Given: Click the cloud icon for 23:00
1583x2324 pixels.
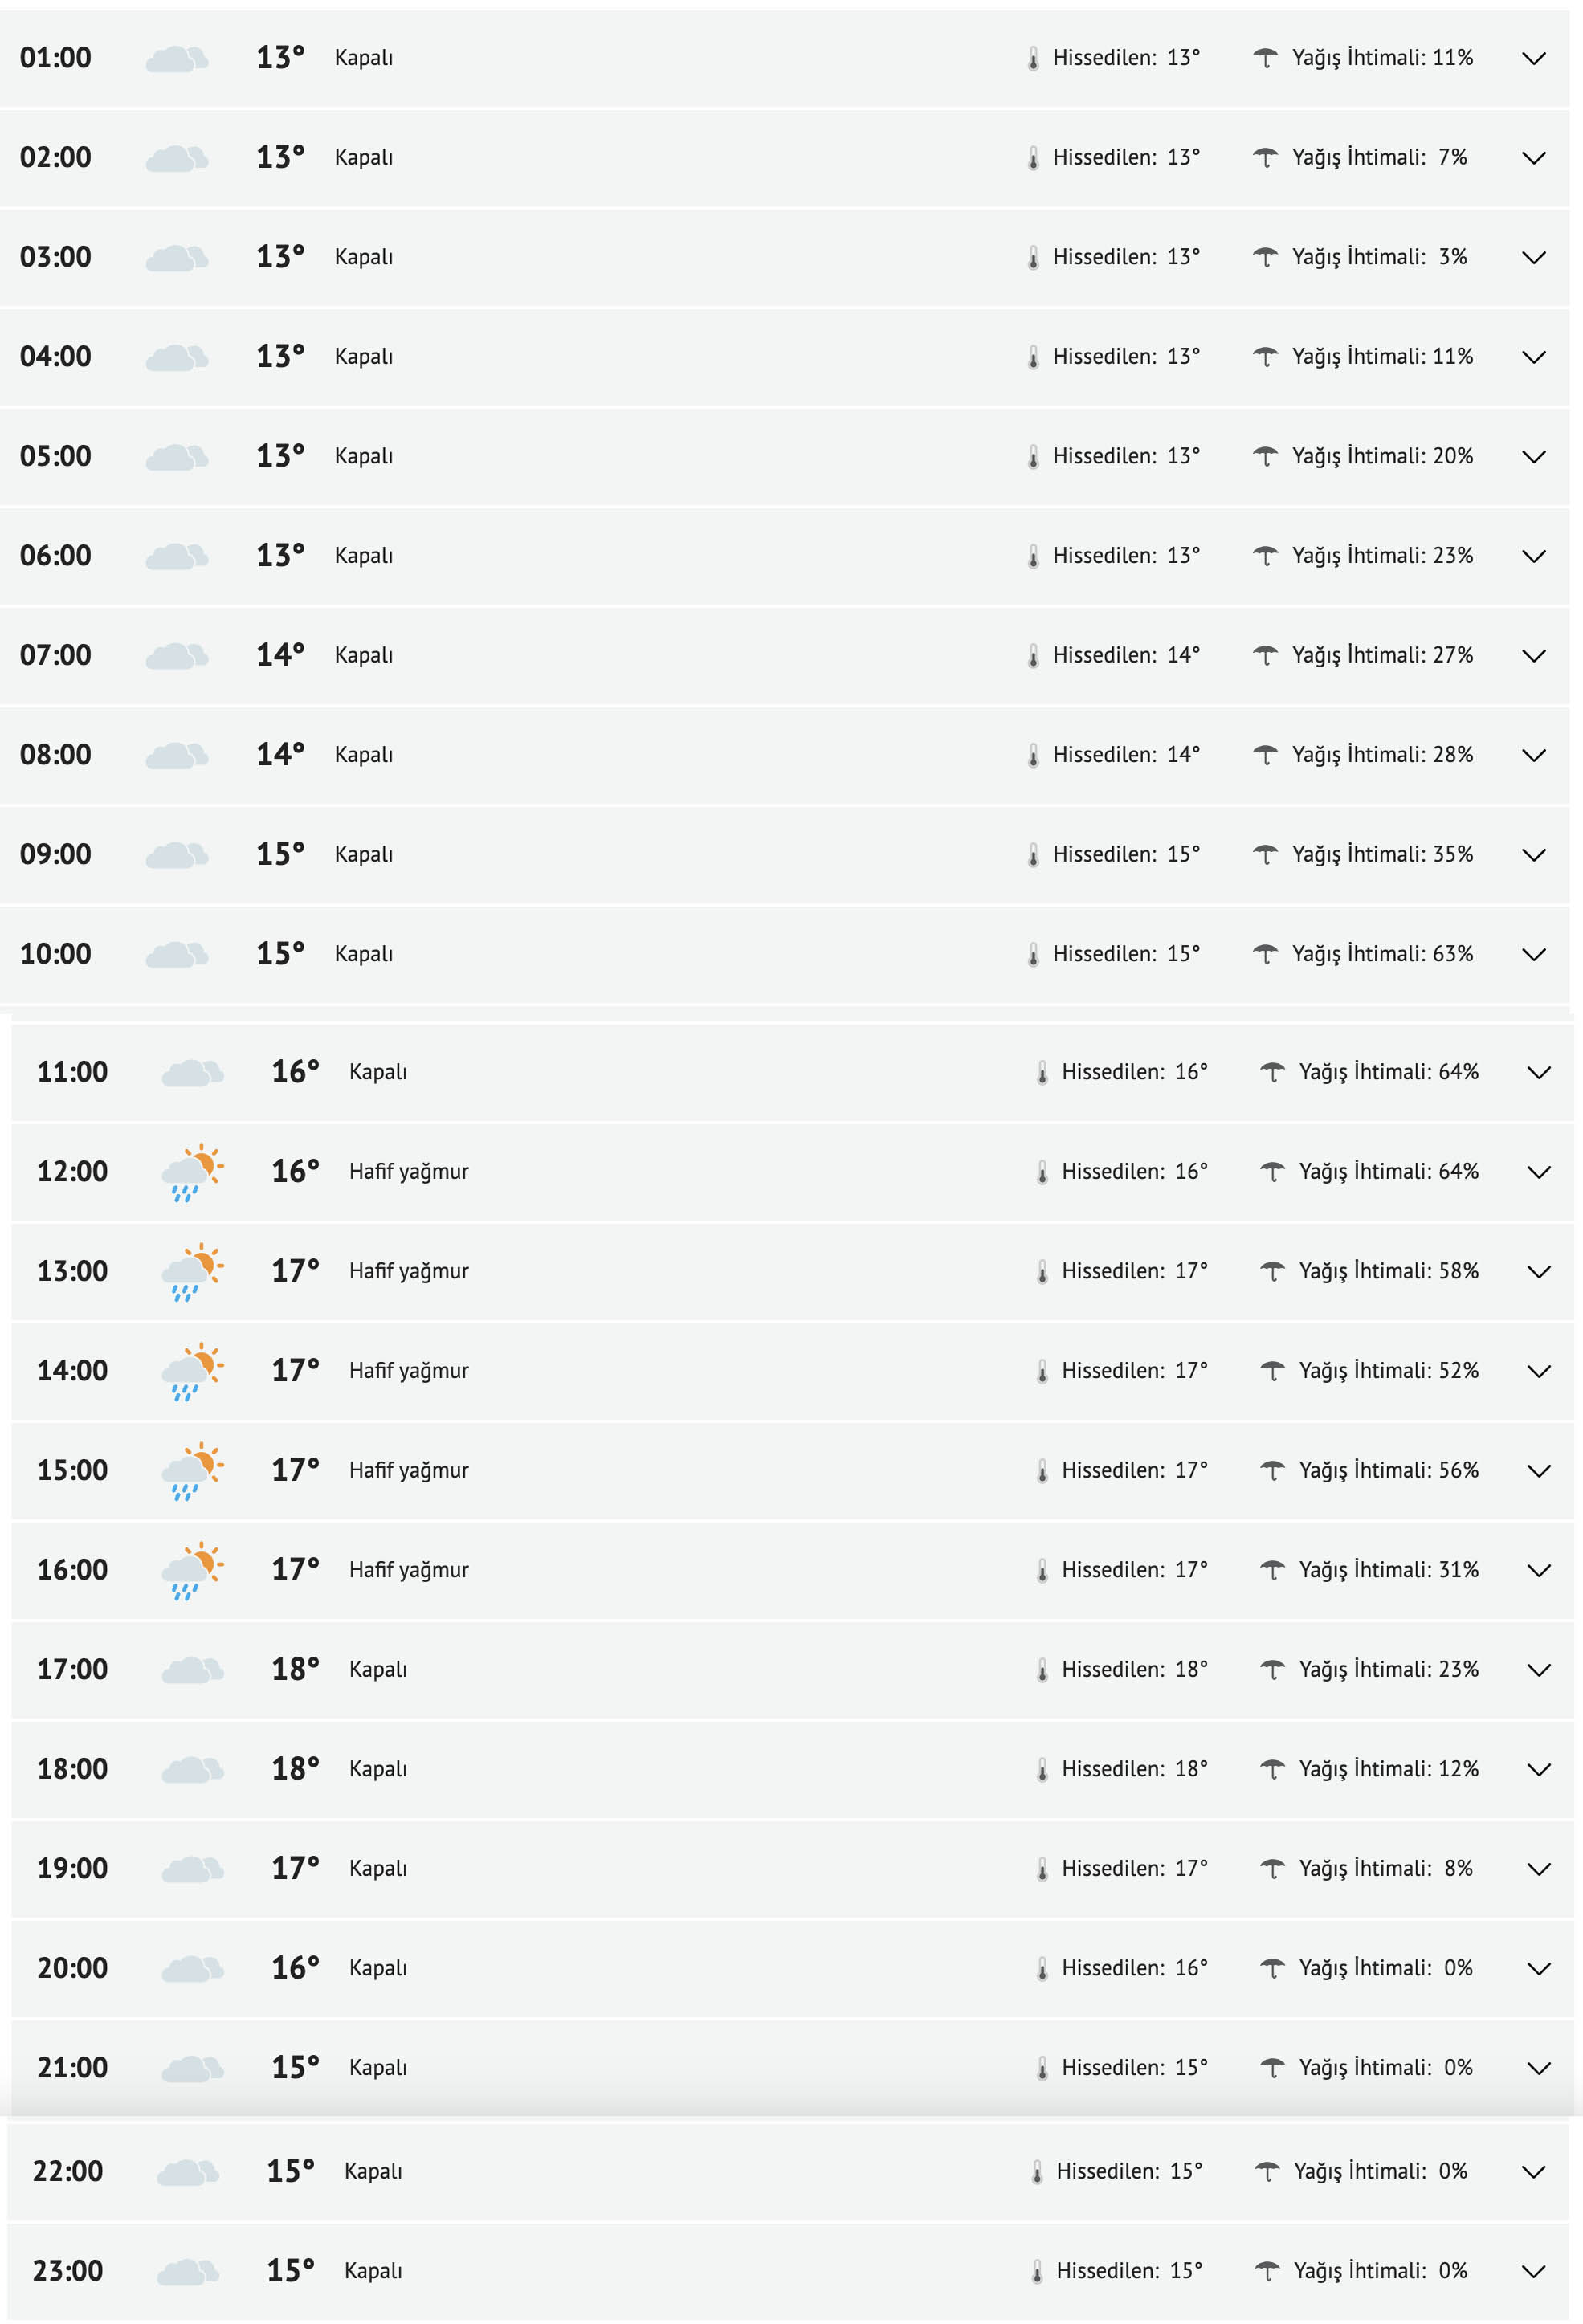Looking at the screenshot, I should pyautogui.click(x=188, y=2271).
